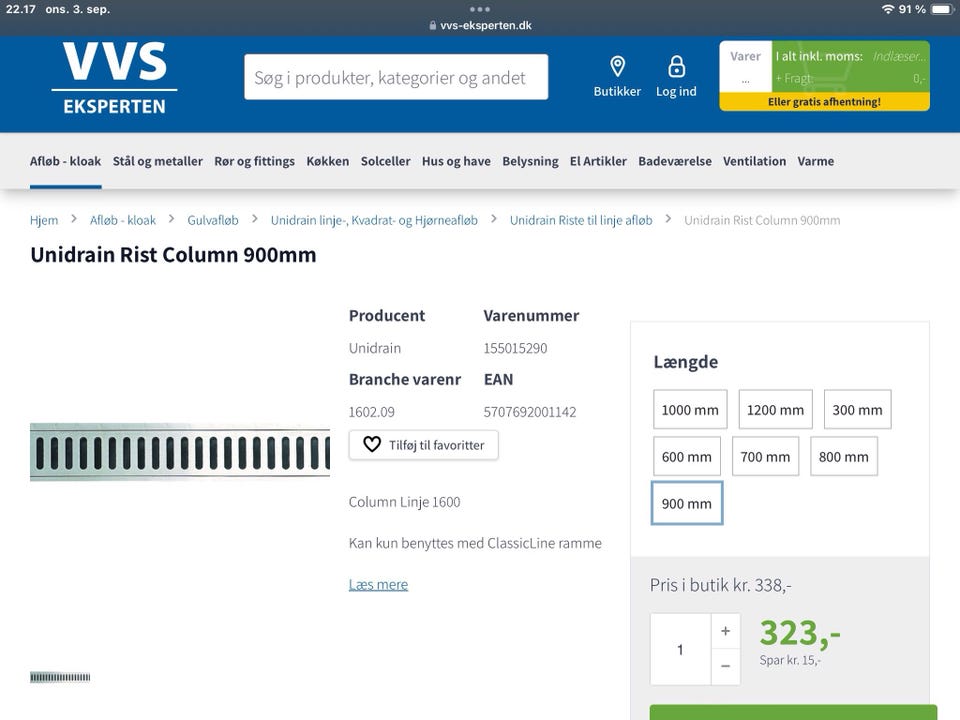Viewport: 960px width, 720px height.
Task: Click Unidrain Rist Column 900mm heading
Action: tap(173, 255)
